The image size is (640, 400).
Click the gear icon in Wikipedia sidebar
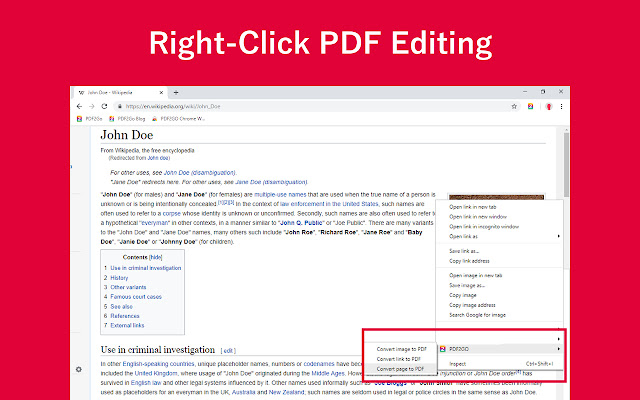pos(79,369)
